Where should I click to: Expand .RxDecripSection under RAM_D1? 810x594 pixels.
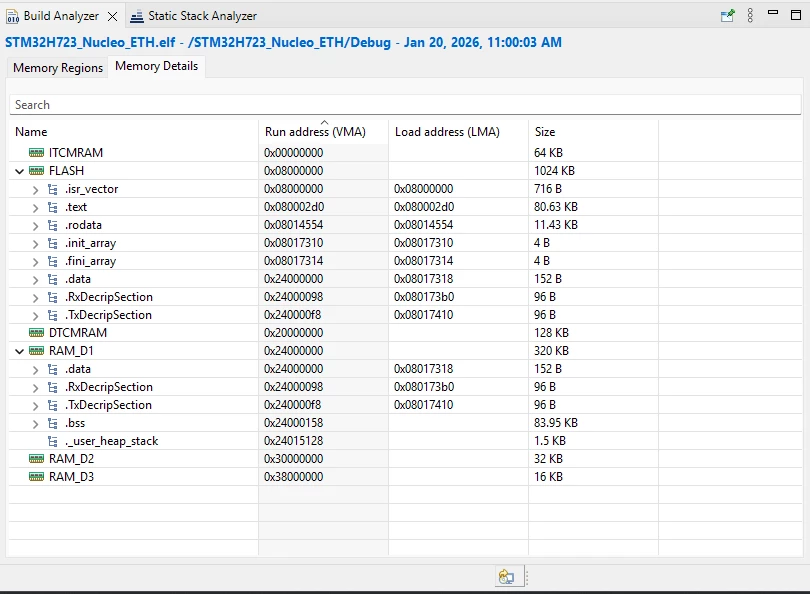coord(35,388)
